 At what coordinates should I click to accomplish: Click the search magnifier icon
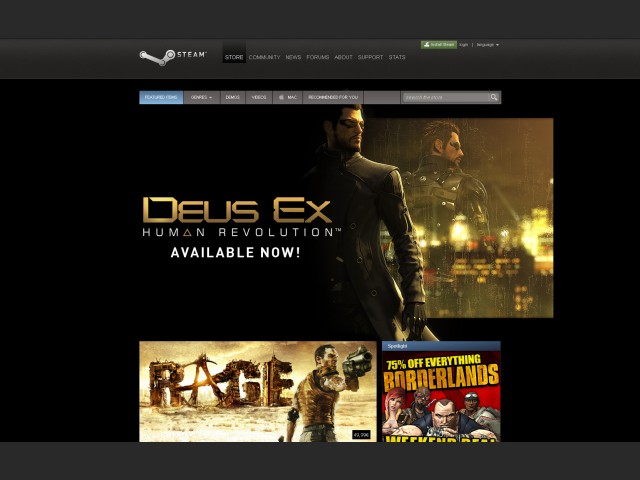[x=494, y=97]
